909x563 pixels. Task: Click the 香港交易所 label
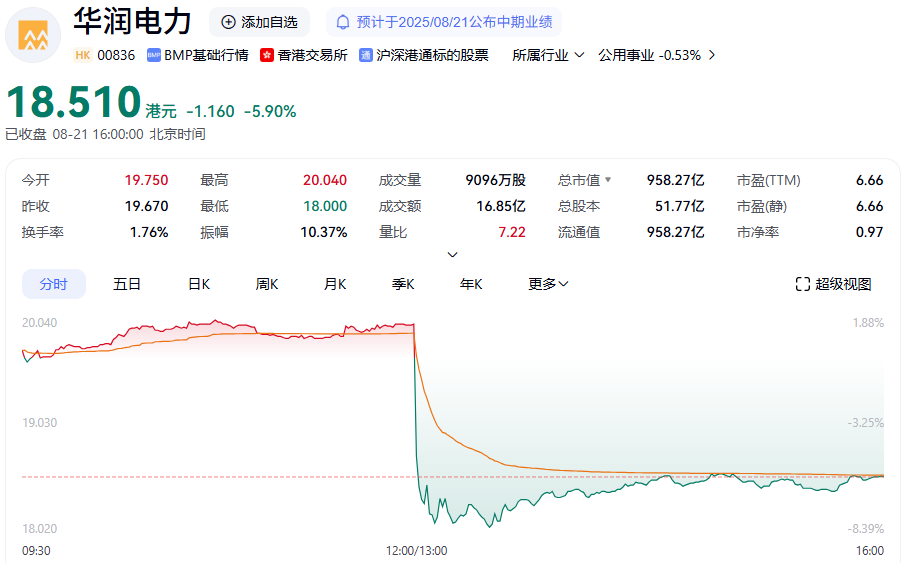[312, 55]
